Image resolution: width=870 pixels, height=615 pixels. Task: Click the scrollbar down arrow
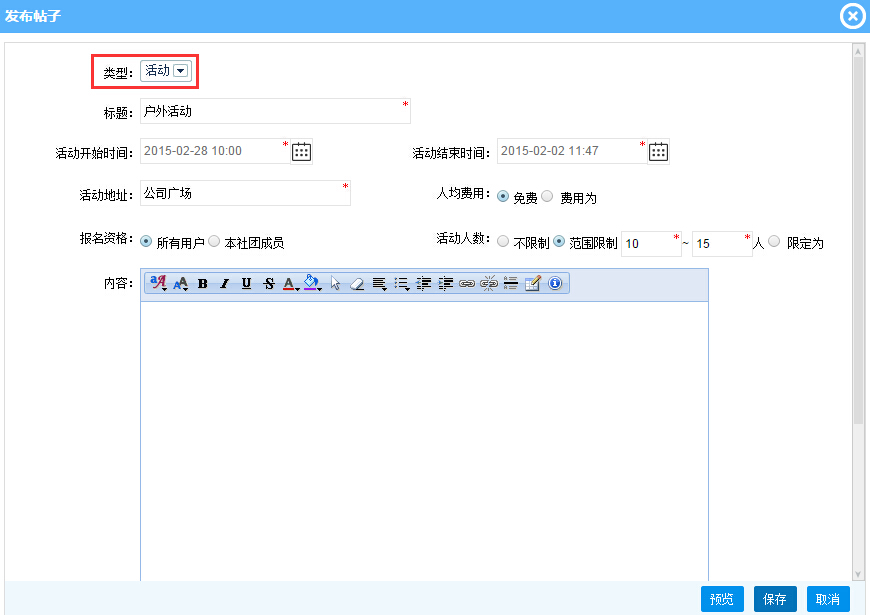(858, 574)
